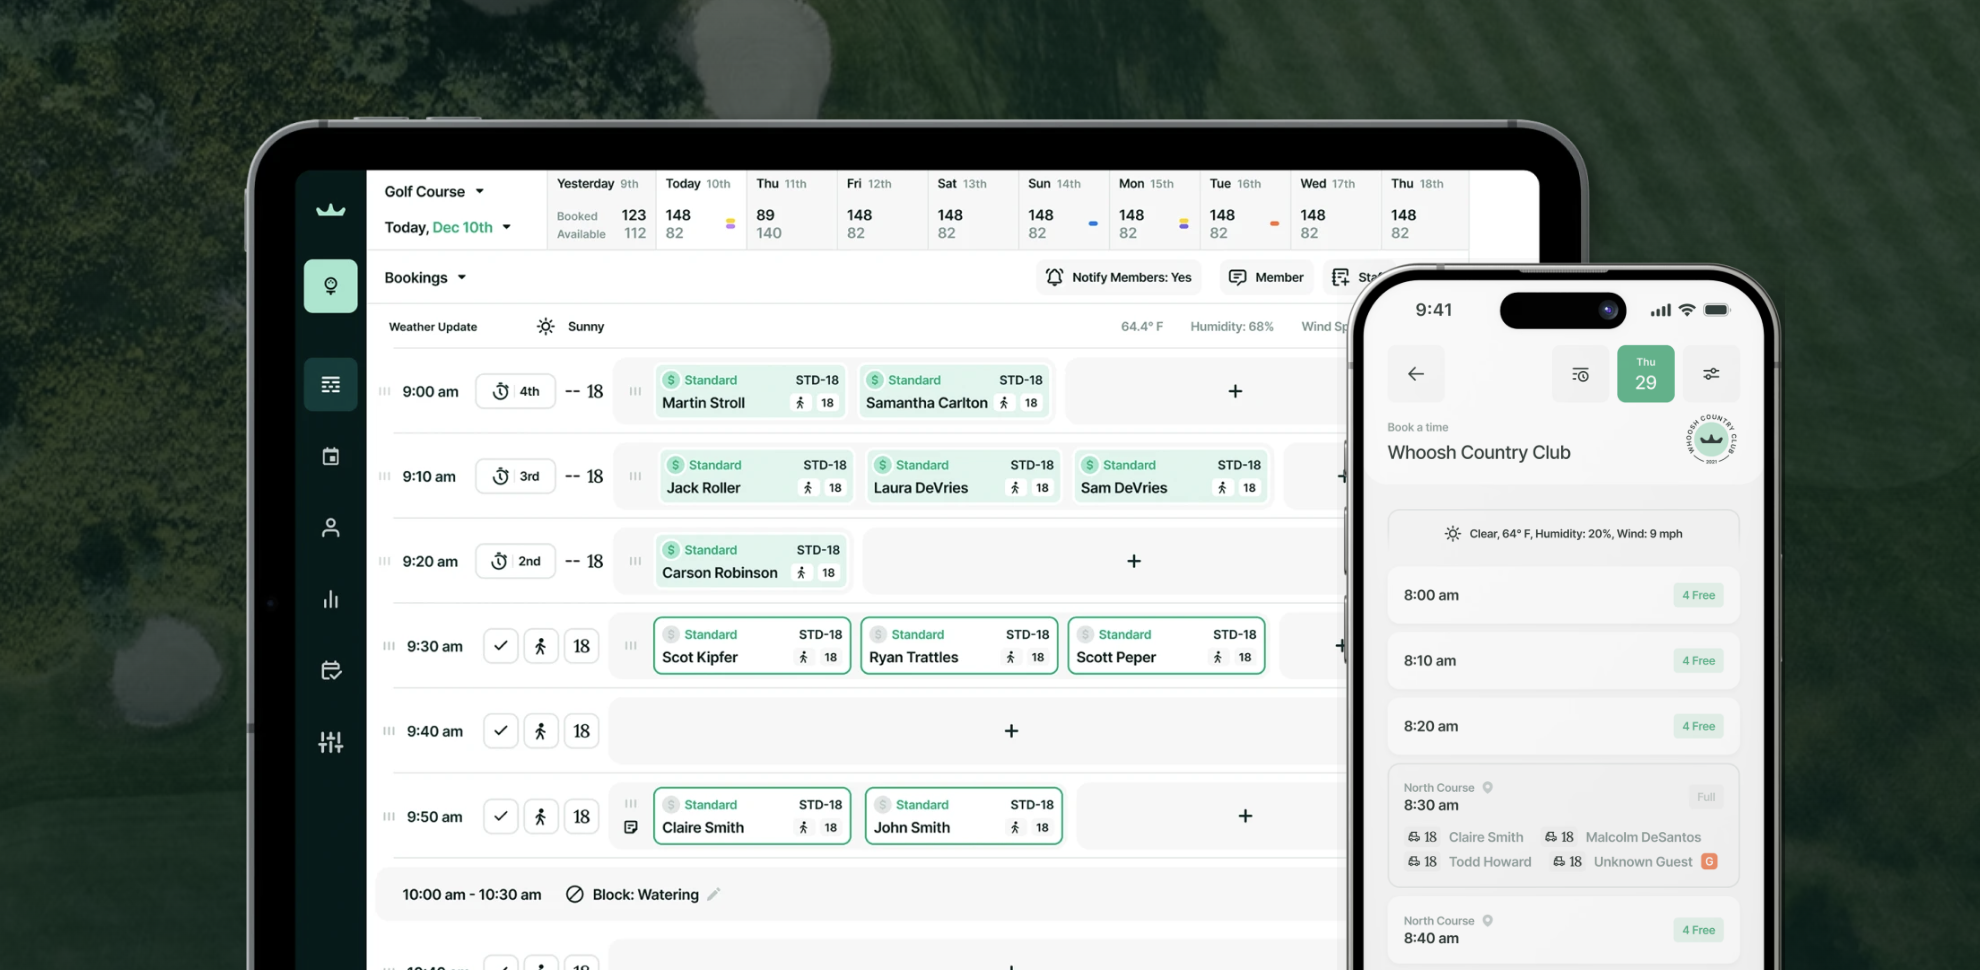This screenshot has height=972, width=1980.
Task: Click the Member button
Action: pyautogui.click(x=1266, y=278)
